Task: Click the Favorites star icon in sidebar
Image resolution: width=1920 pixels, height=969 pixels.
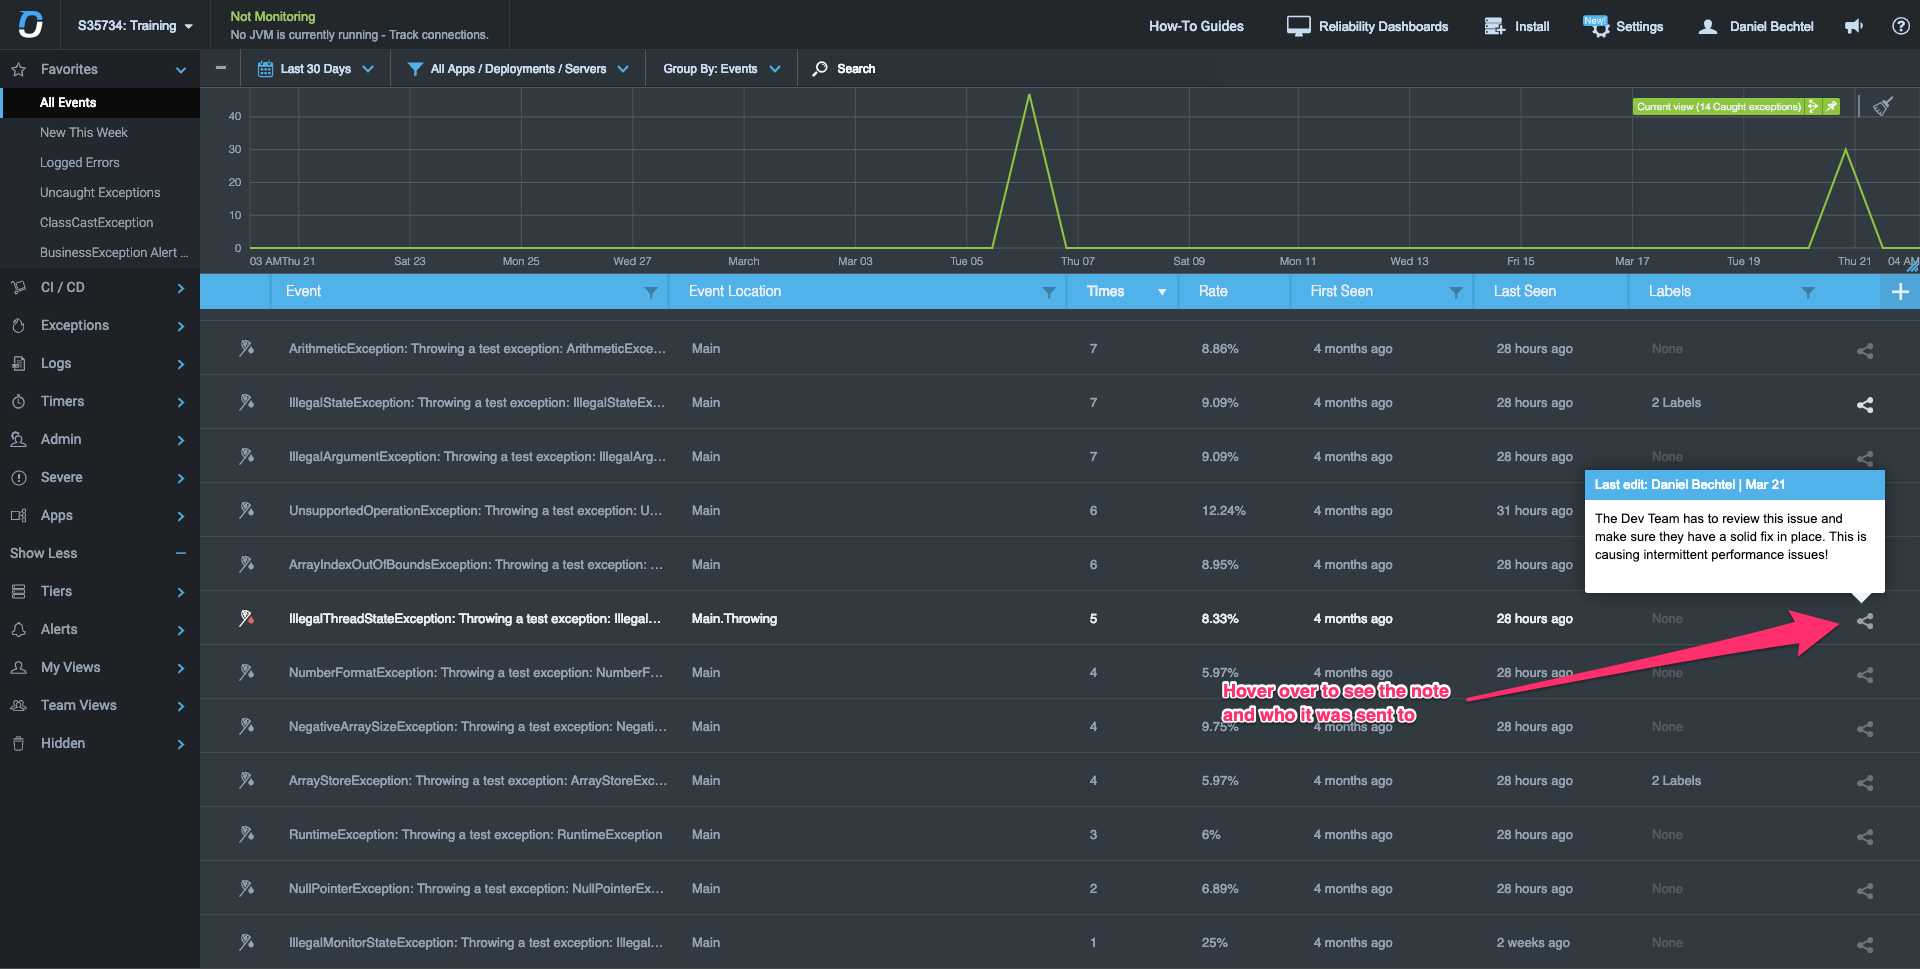Action: 18,70
